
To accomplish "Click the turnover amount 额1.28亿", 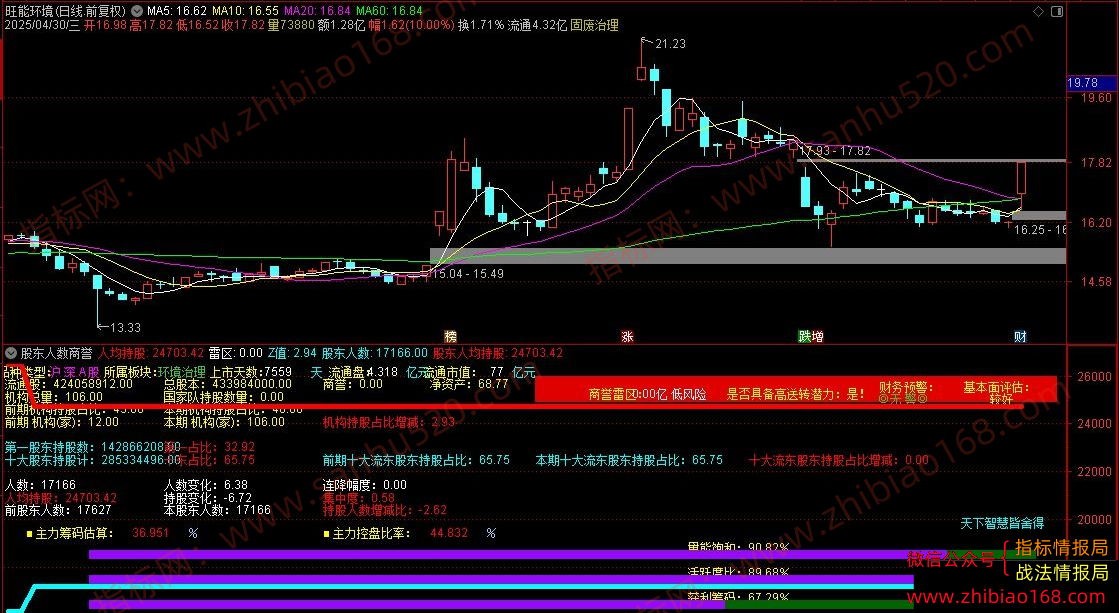I will (x=341, y=25).
